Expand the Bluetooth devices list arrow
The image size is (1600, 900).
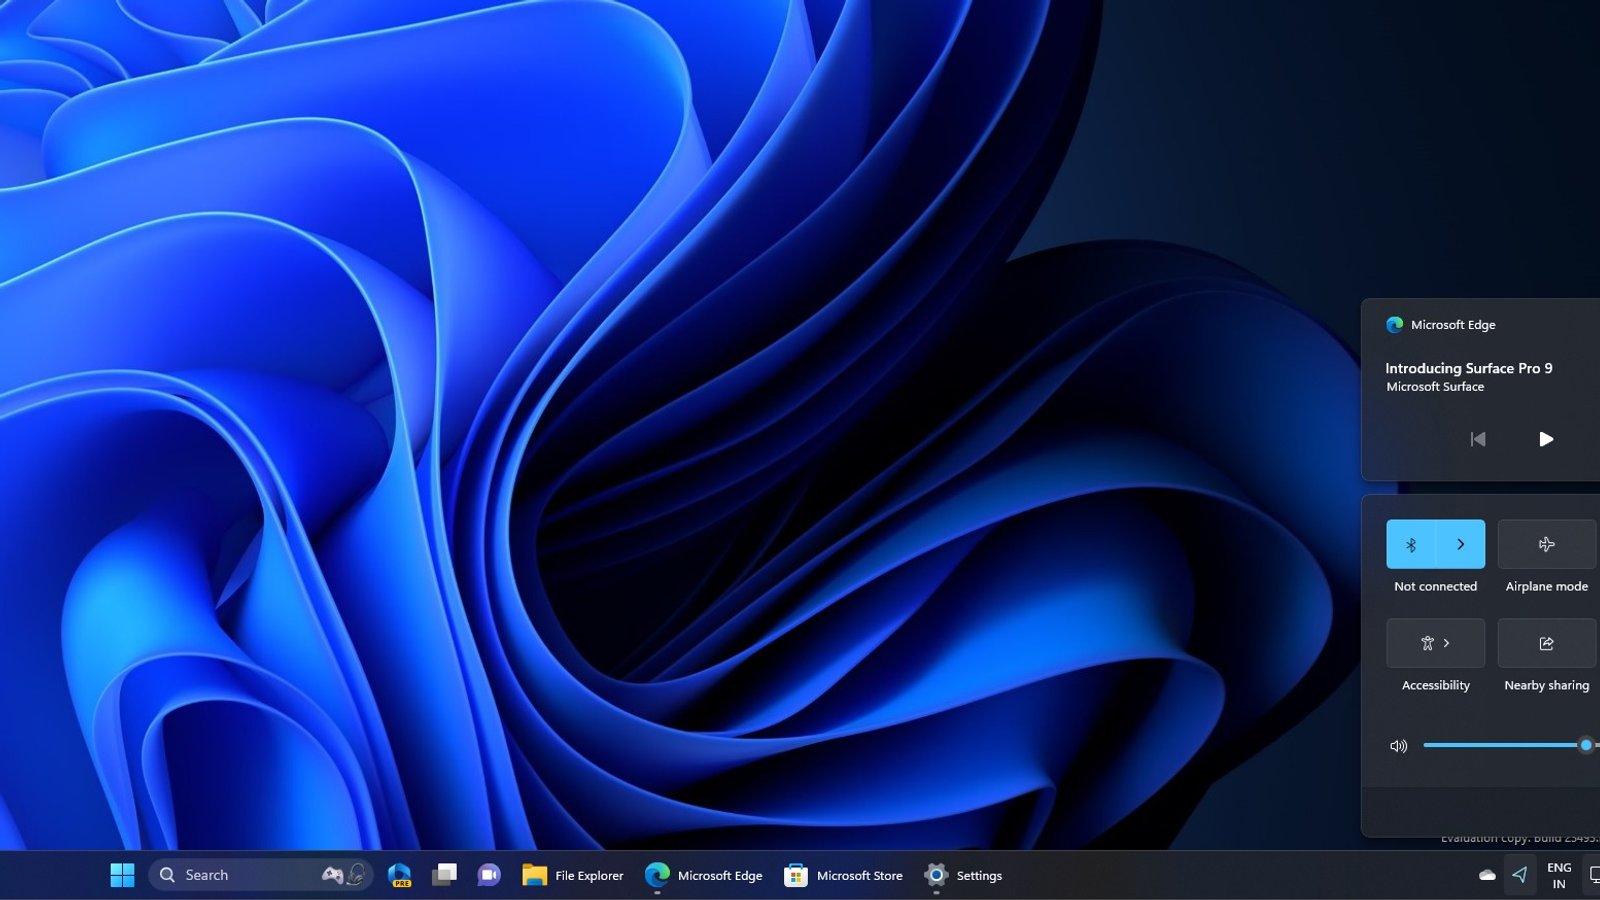pos(1461,544)
